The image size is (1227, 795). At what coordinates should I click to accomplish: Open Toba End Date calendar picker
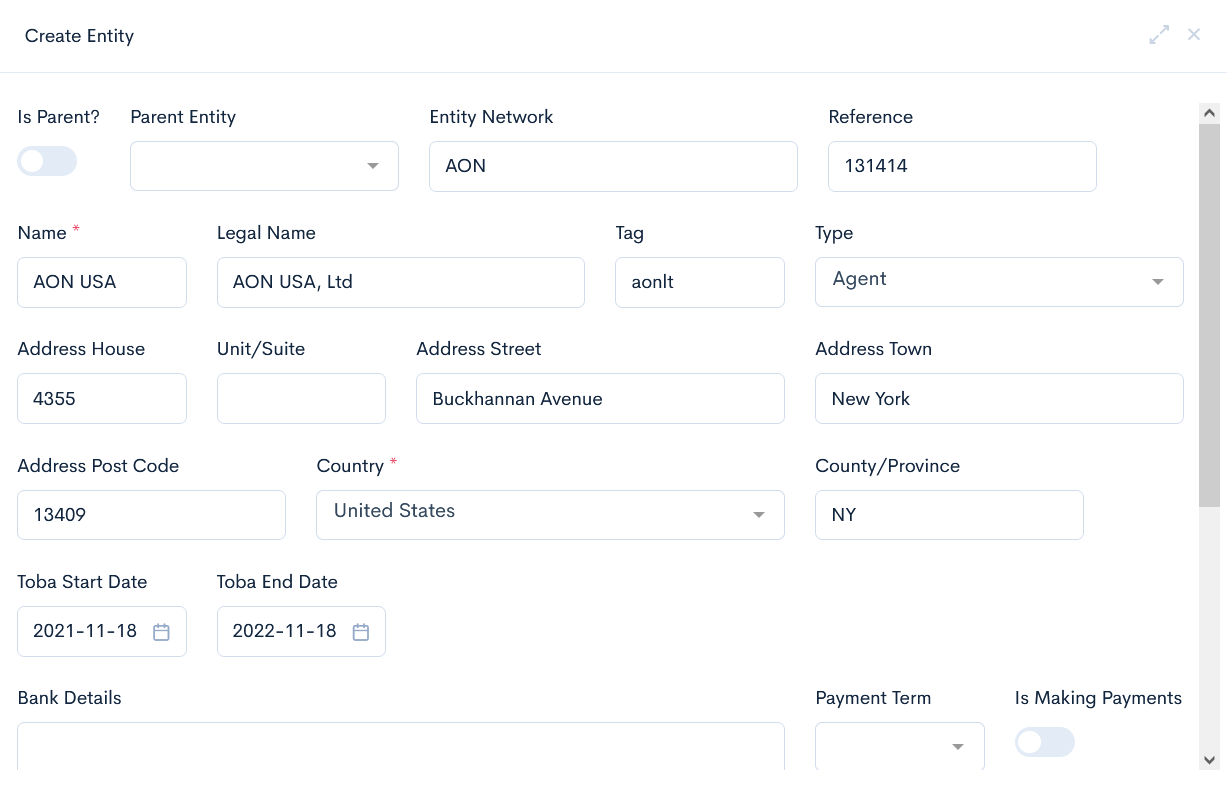tap(361, 632)
